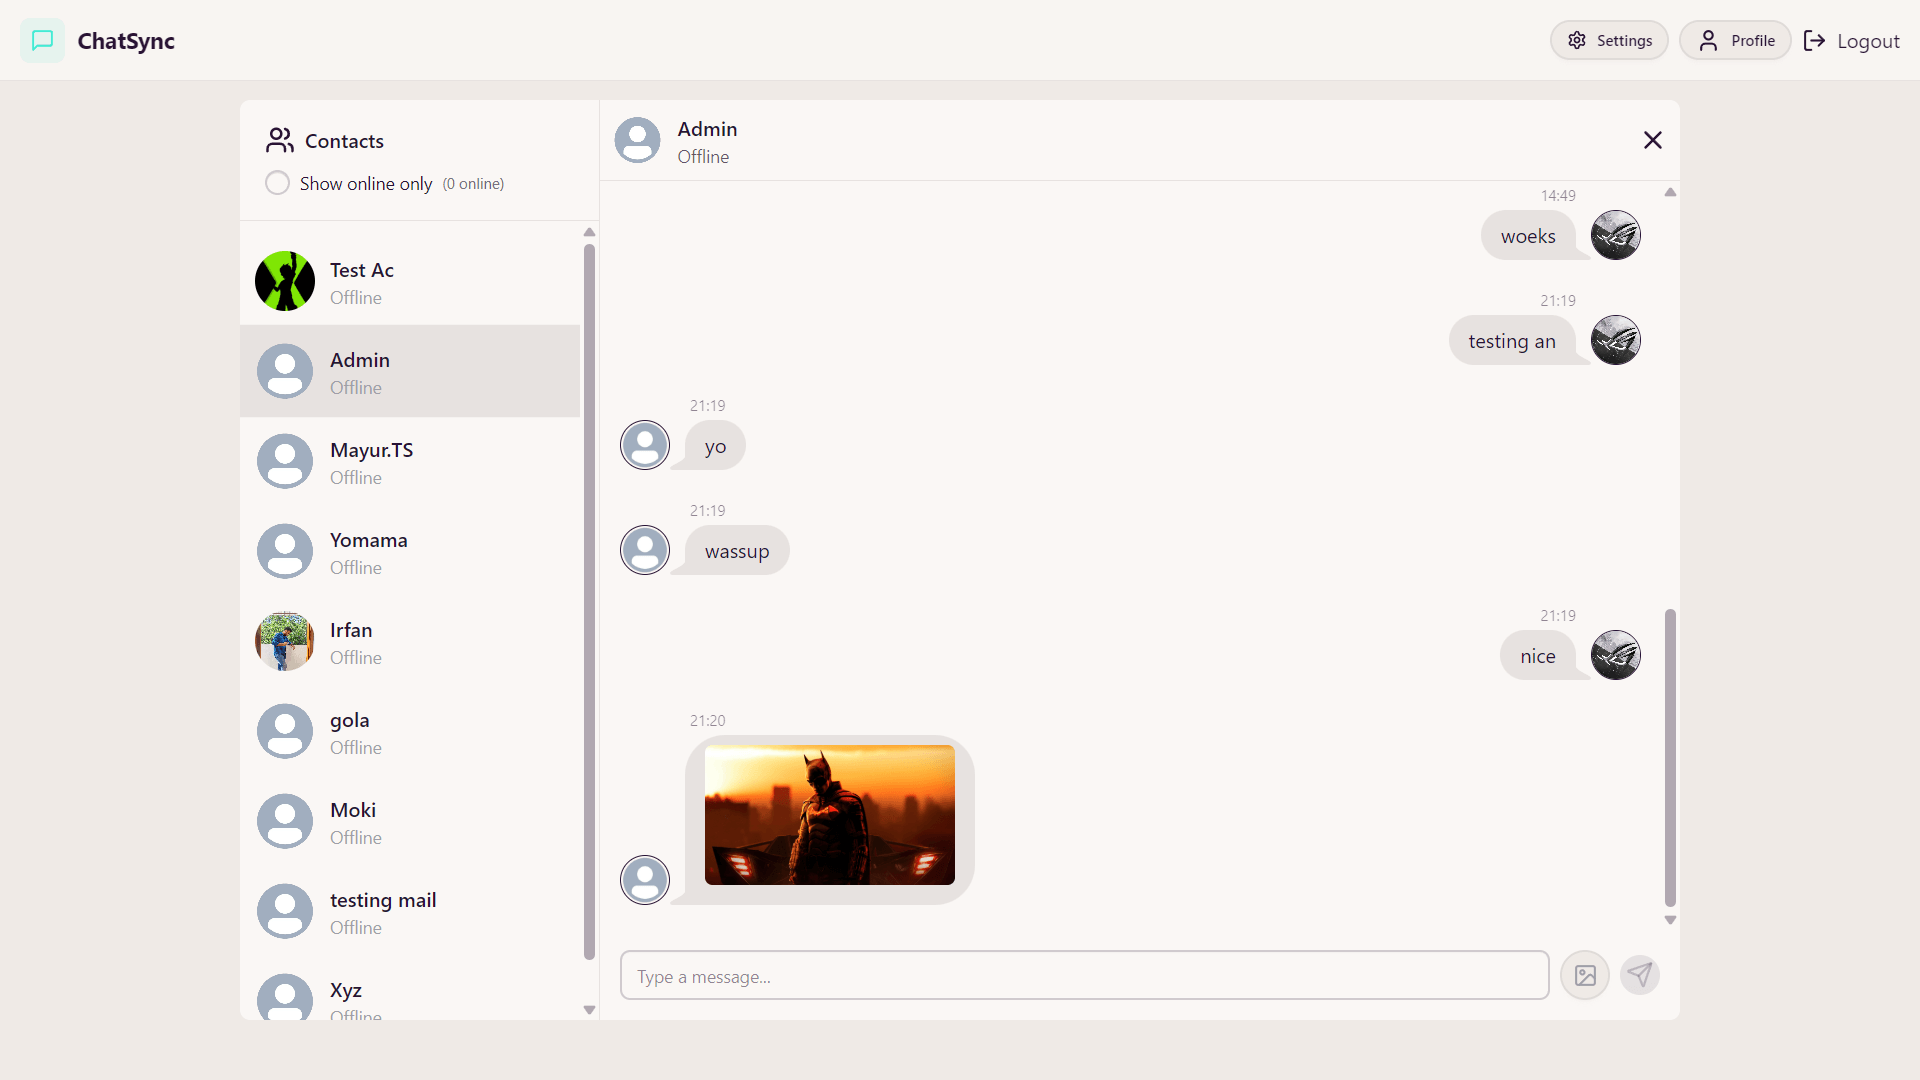1920x1080 pixels.
Task: Close the Admin conversation with the X
Action: point(1652,140)
